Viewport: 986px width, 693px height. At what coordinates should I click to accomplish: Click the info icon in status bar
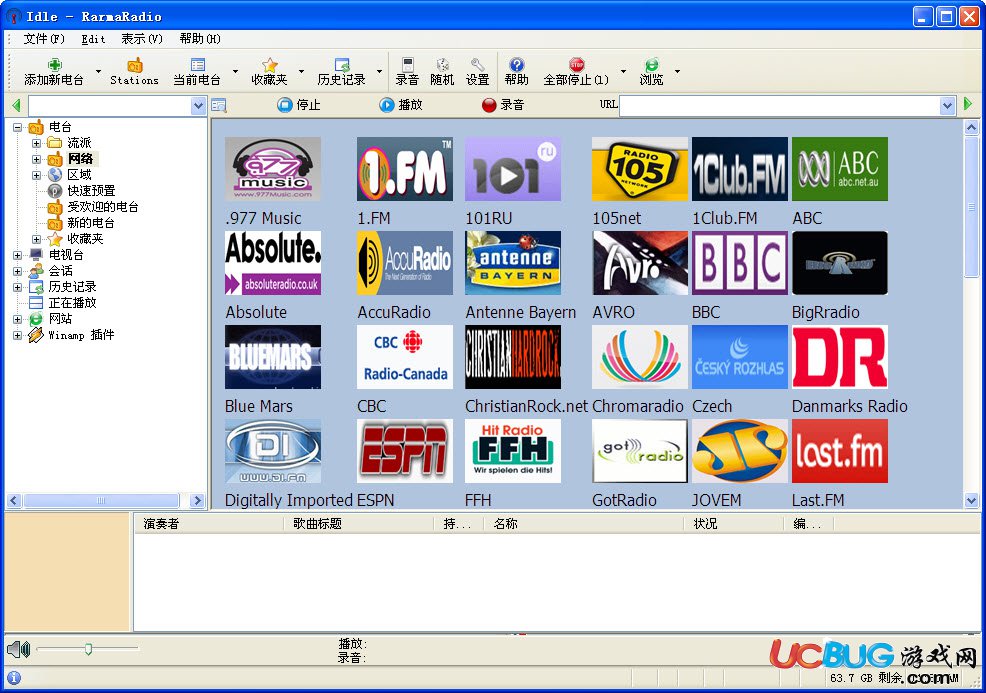(13, 677)
